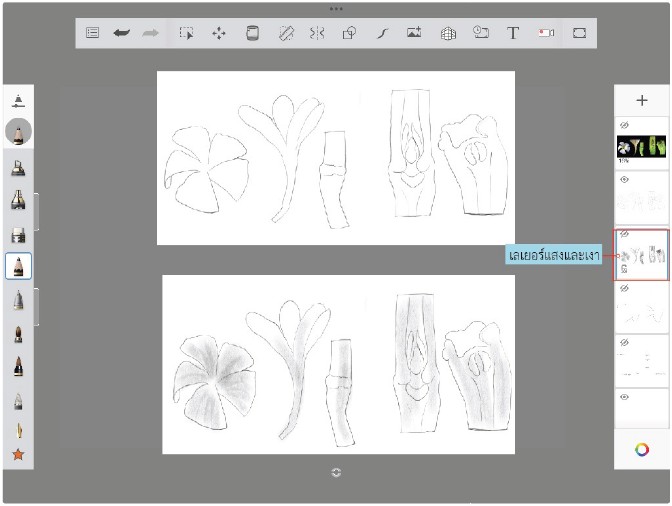This screenshot has height=506, width=672.
Task: Enable the Symmetry tool
Action: click(317, 33)
